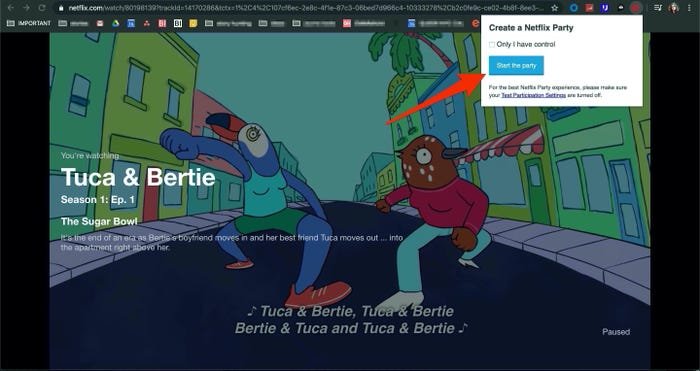Viewport: 700px width, 371px height.
Task: Click the netflix.com address bar URL
Action: point(306,8)
